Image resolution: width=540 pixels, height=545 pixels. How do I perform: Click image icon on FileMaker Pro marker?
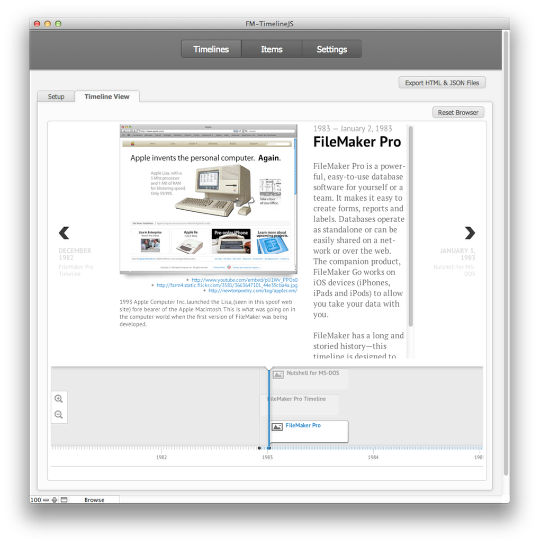pyautogui.click(x=277, y=426)
